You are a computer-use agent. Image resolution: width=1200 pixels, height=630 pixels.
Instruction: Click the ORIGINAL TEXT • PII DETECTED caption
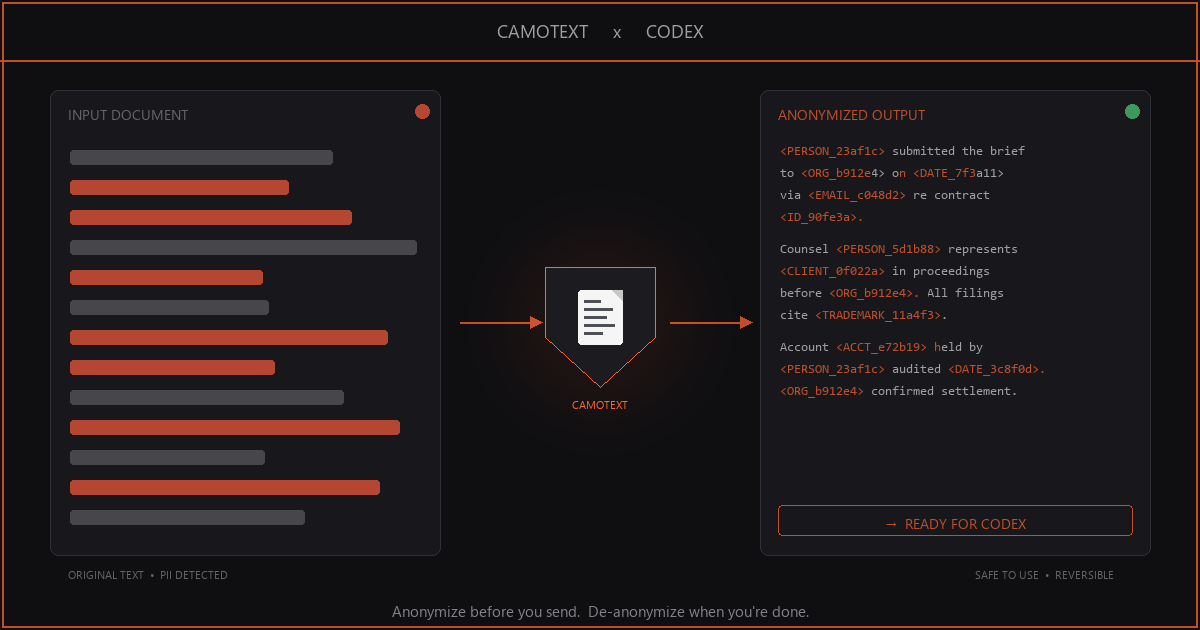tap(148, 575)
